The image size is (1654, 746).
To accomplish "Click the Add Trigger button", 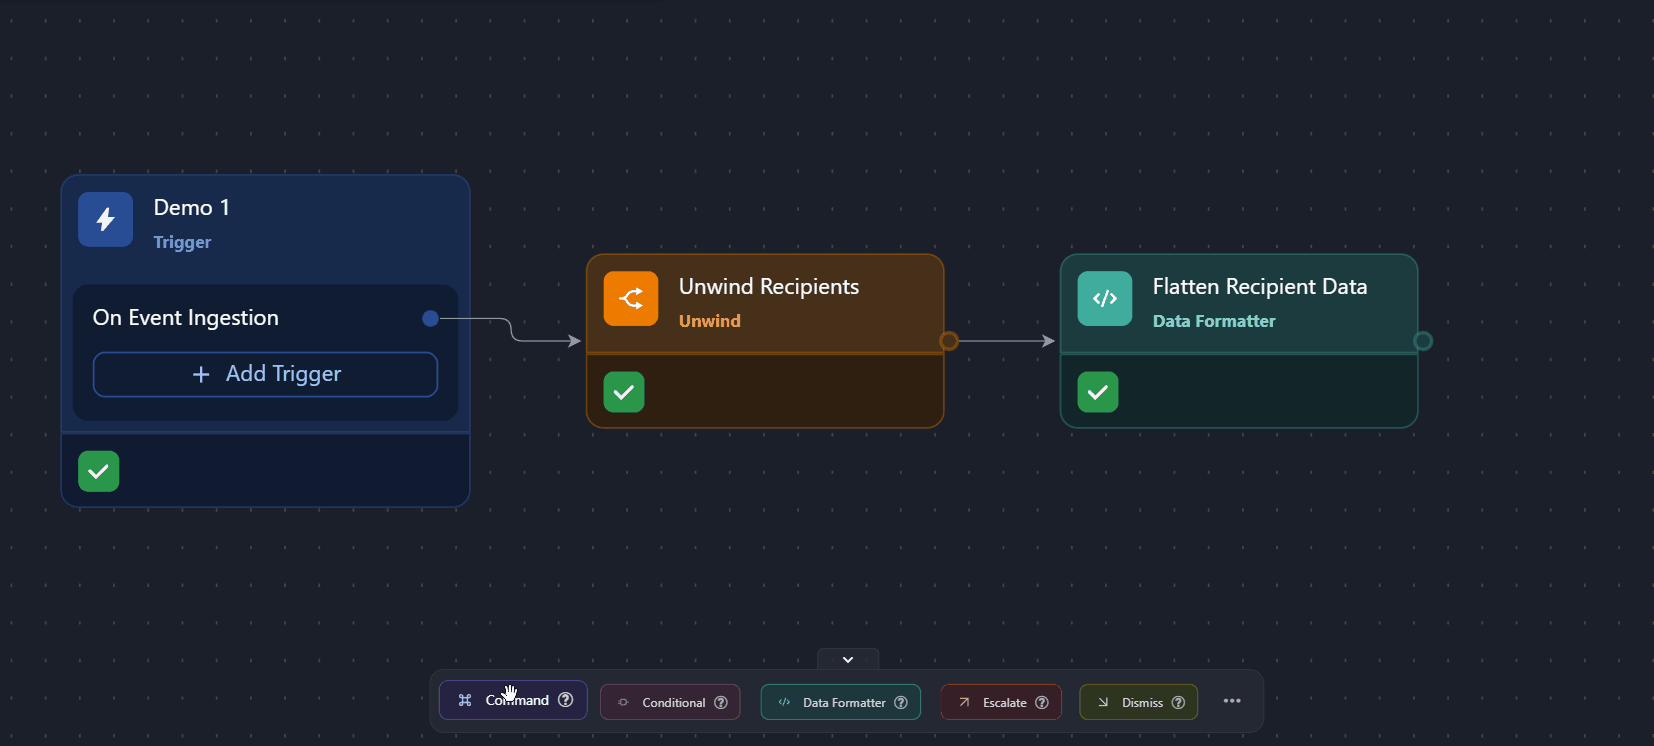I will [265, 374].
